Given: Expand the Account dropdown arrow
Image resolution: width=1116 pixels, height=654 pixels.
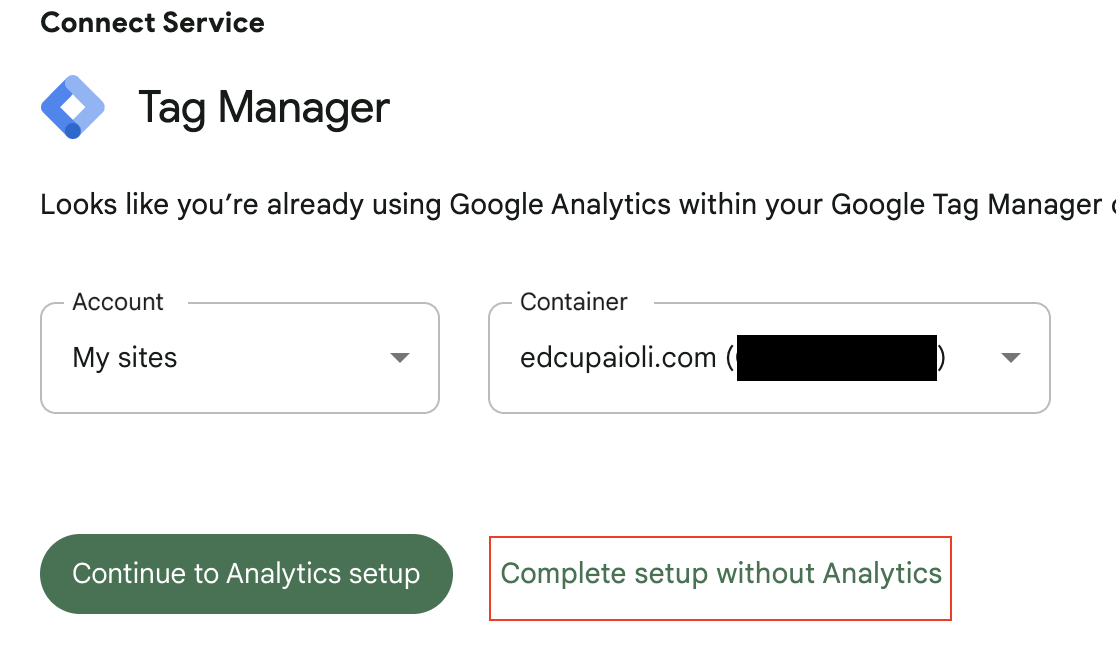Looking at the screenshot, I should 400,358.
